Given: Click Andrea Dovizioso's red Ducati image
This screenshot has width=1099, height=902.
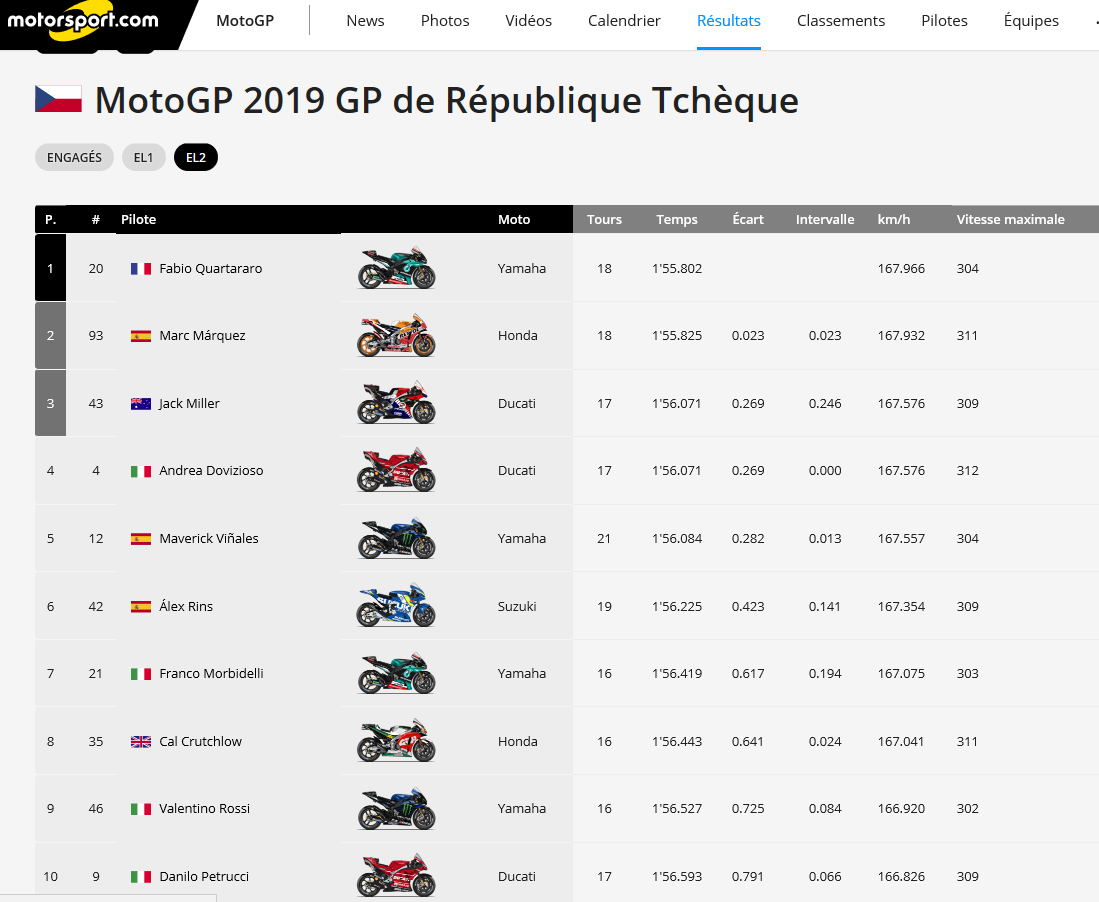Looking at the screenshot, I should (397, 470).
